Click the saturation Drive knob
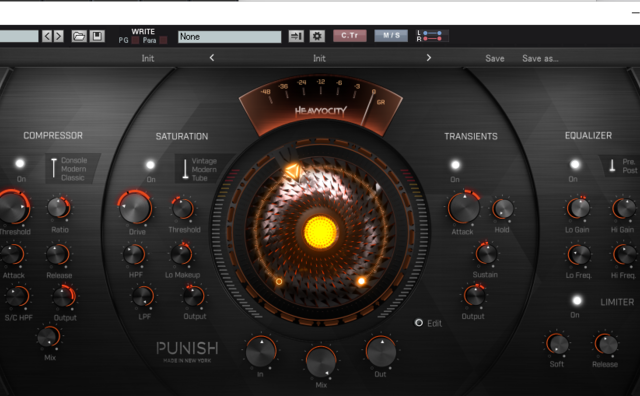640x396 pixels. point(136,207)
